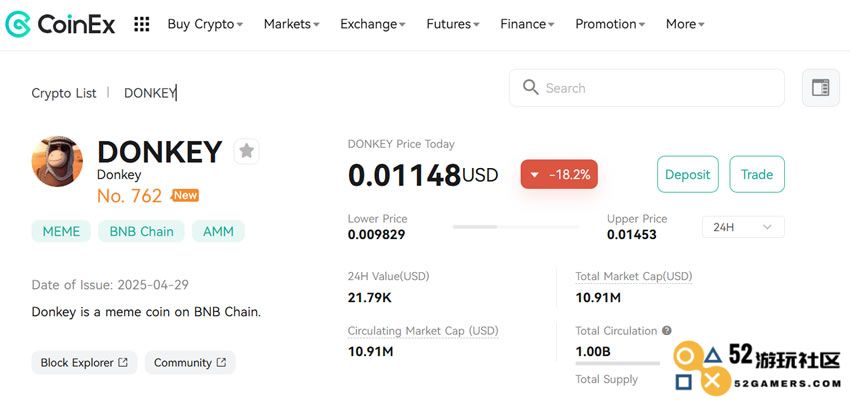The width and height of the screenshot is (850, 401).
Task: Open the Block Explorer external link
Action: pyautogui.click(x=84, y=363)
